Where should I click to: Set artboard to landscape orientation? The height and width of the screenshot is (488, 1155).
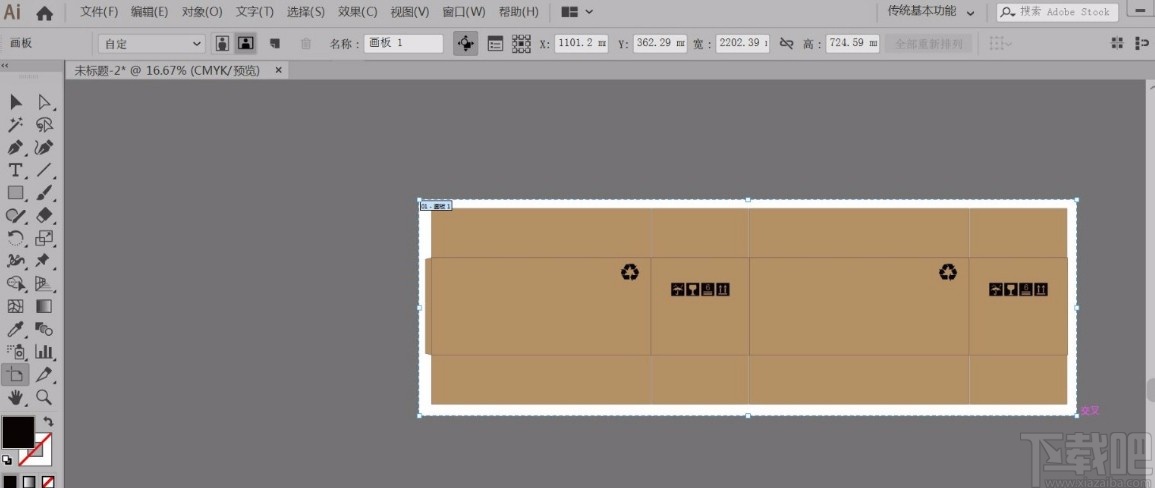click(245, 43)
